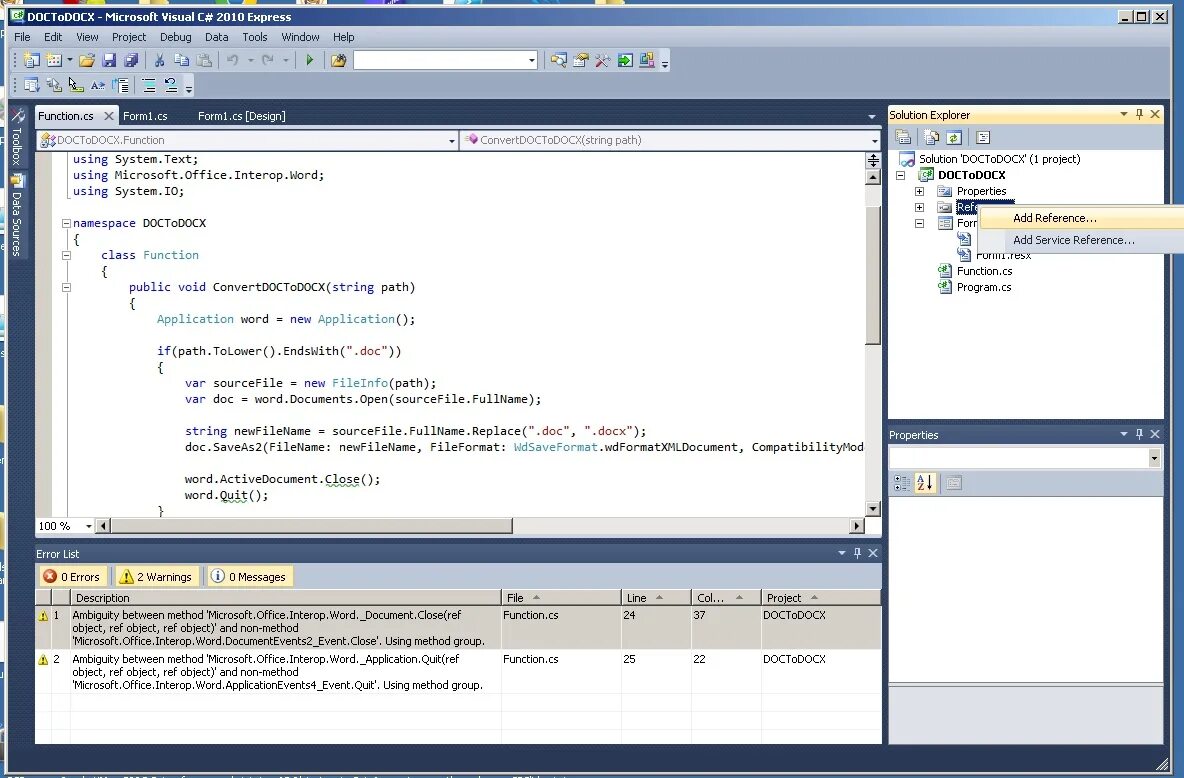Collapse the ConvertDOCToDOCX method block
This screenshot has width=1184, height=778.
(x=66, y=287)
